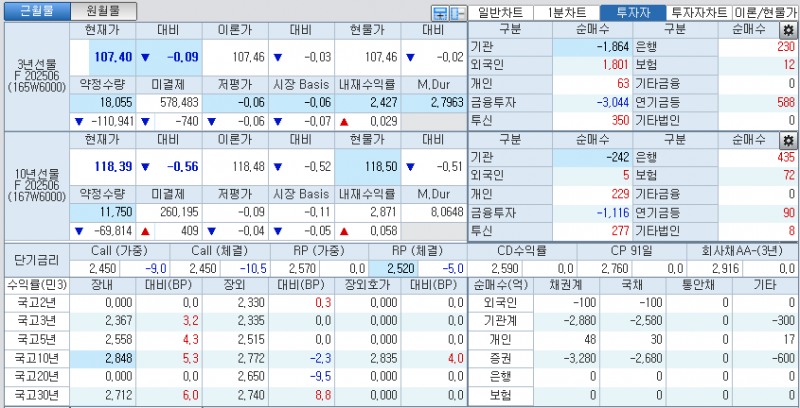800x408 pixels.
Task: Select the 국고20년 row label
Action: pos(37,376)
